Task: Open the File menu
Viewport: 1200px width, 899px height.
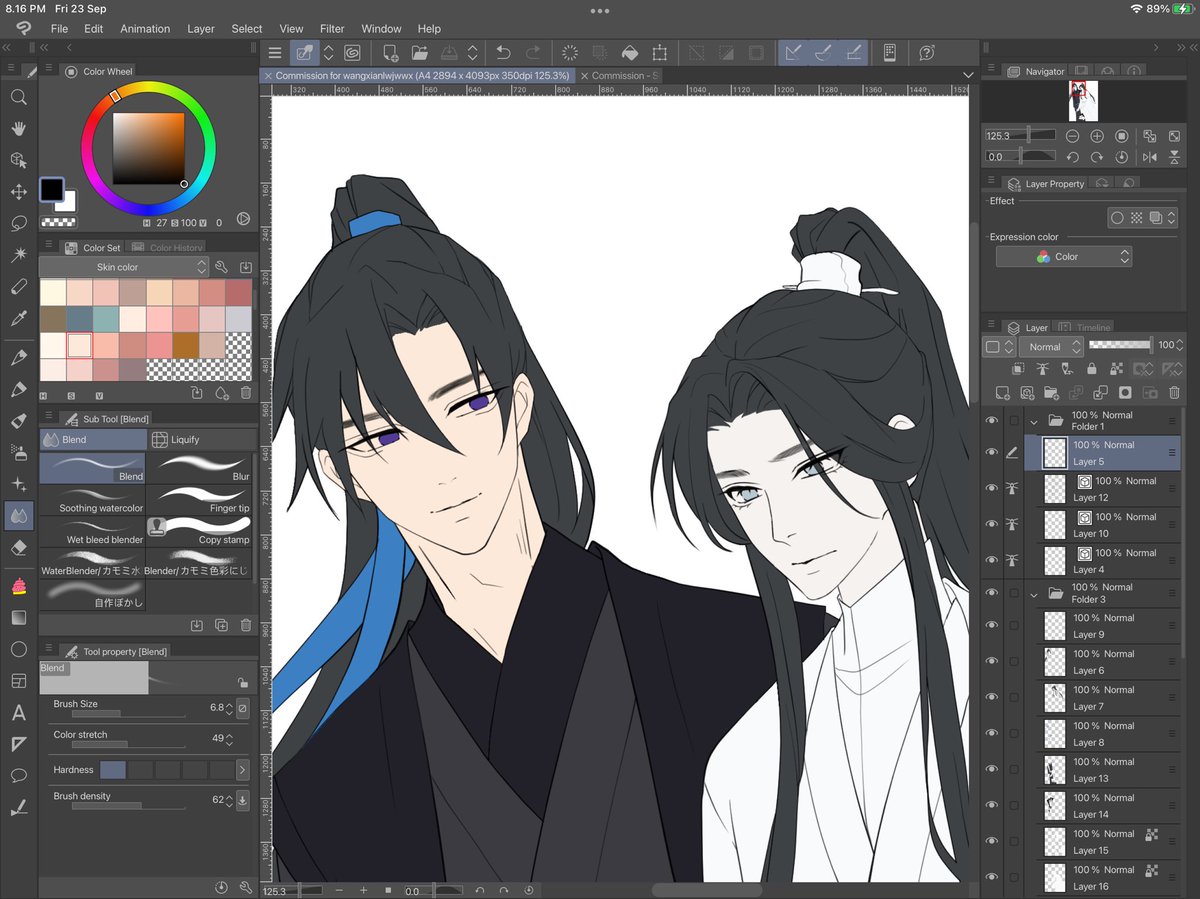Action: [59, 29]
